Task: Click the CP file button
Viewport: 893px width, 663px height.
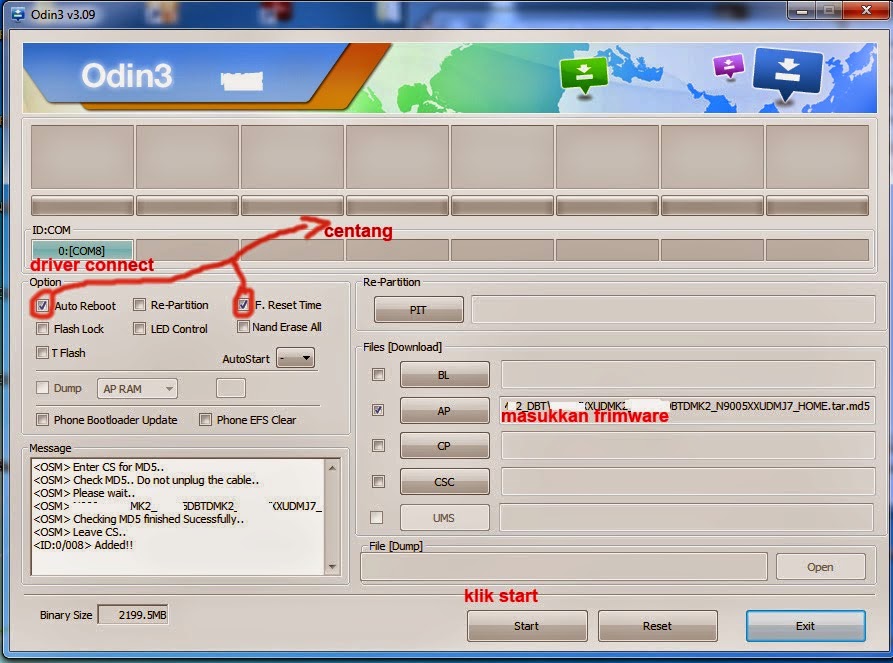Action: pos(445,446)
